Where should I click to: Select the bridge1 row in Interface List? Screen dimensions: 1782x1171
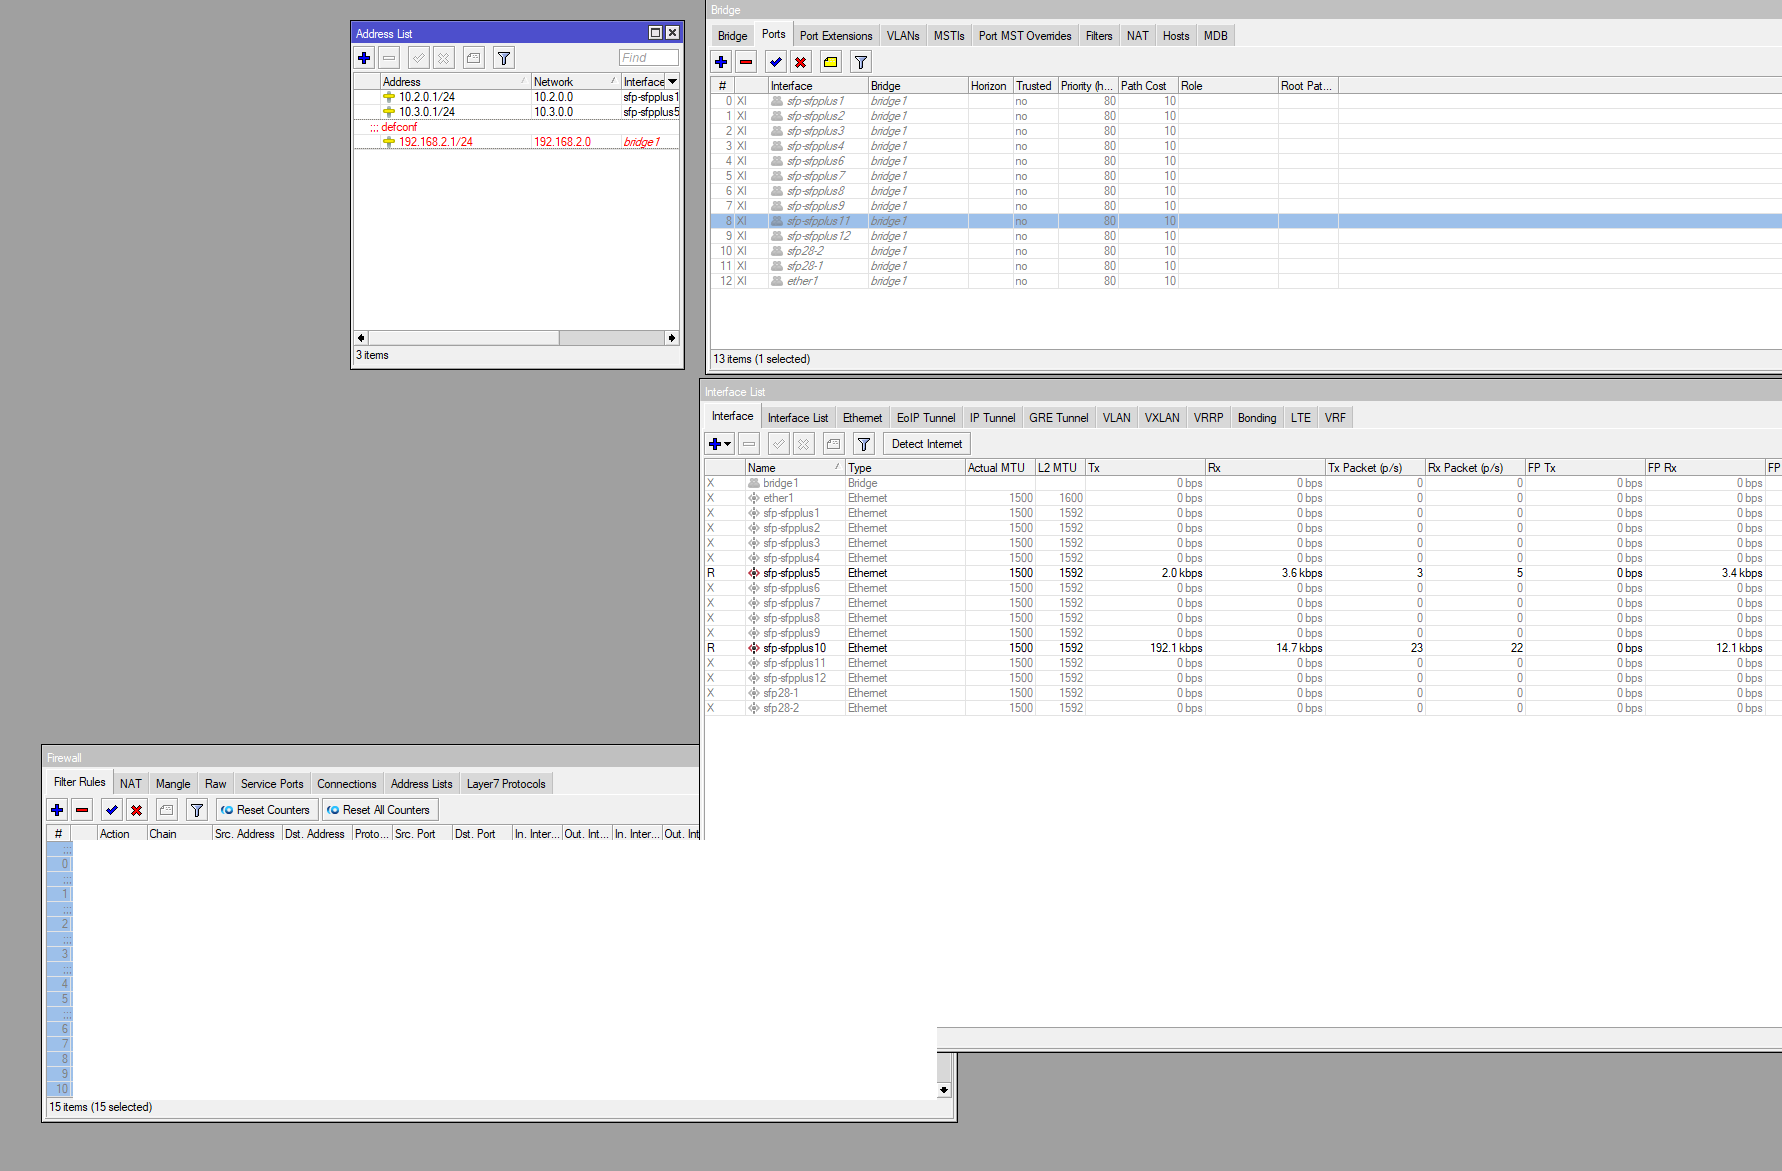(x=1243, y=483)
